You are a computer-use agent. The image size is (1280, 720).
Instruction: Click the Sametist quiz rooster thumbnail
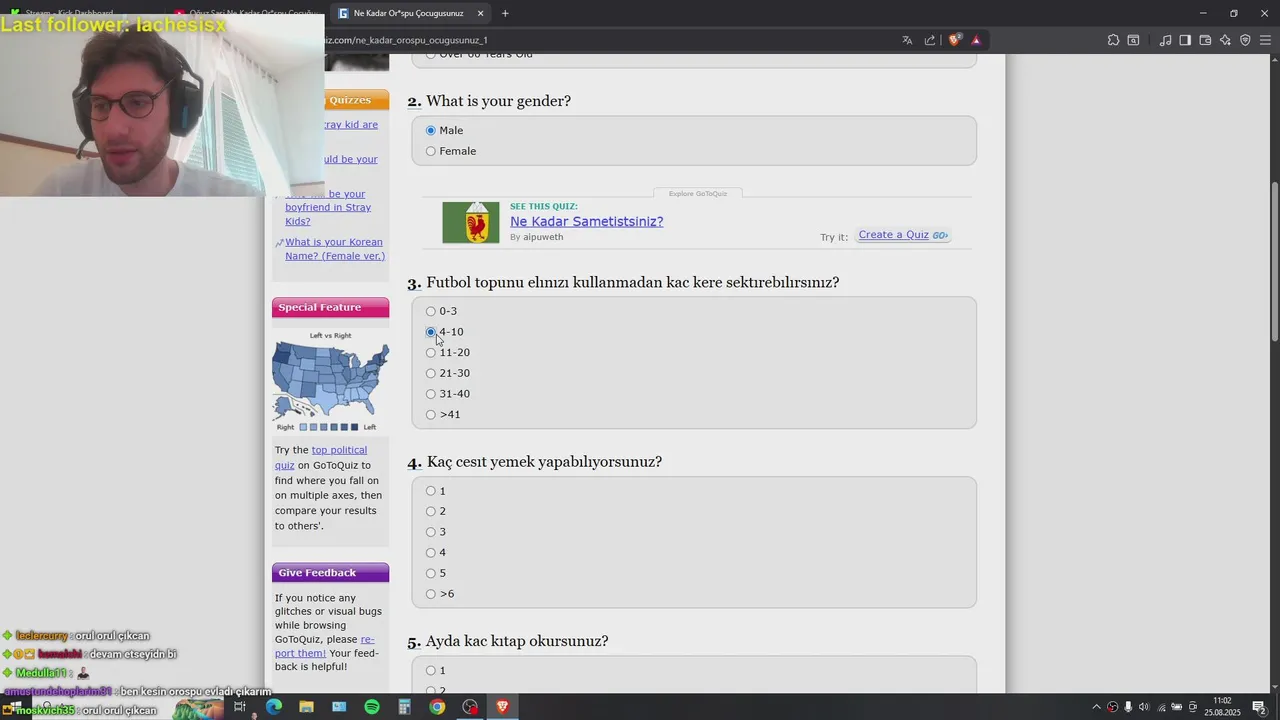click(x=471, y=222)
